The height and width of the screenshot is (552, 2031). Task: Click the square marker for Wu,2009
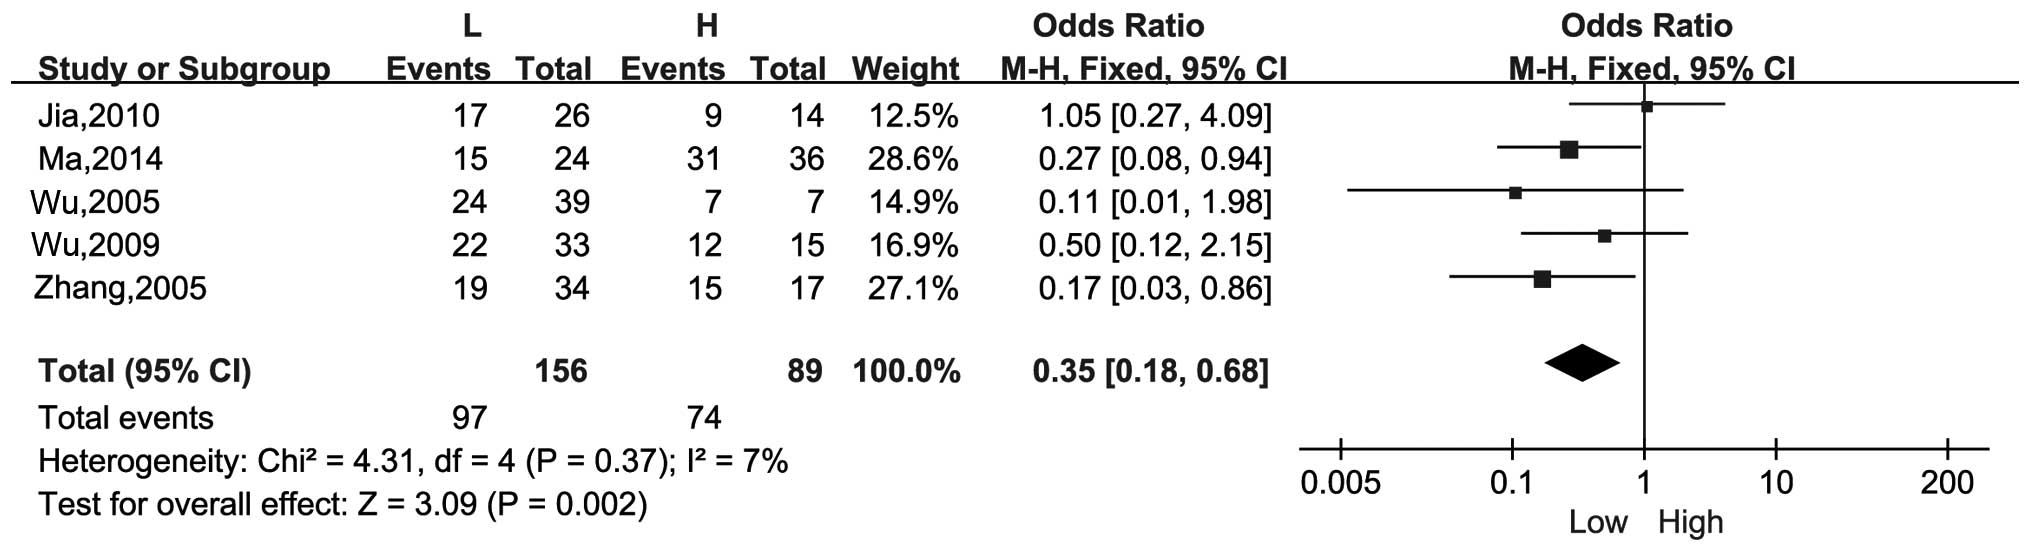click(1604, 236)
